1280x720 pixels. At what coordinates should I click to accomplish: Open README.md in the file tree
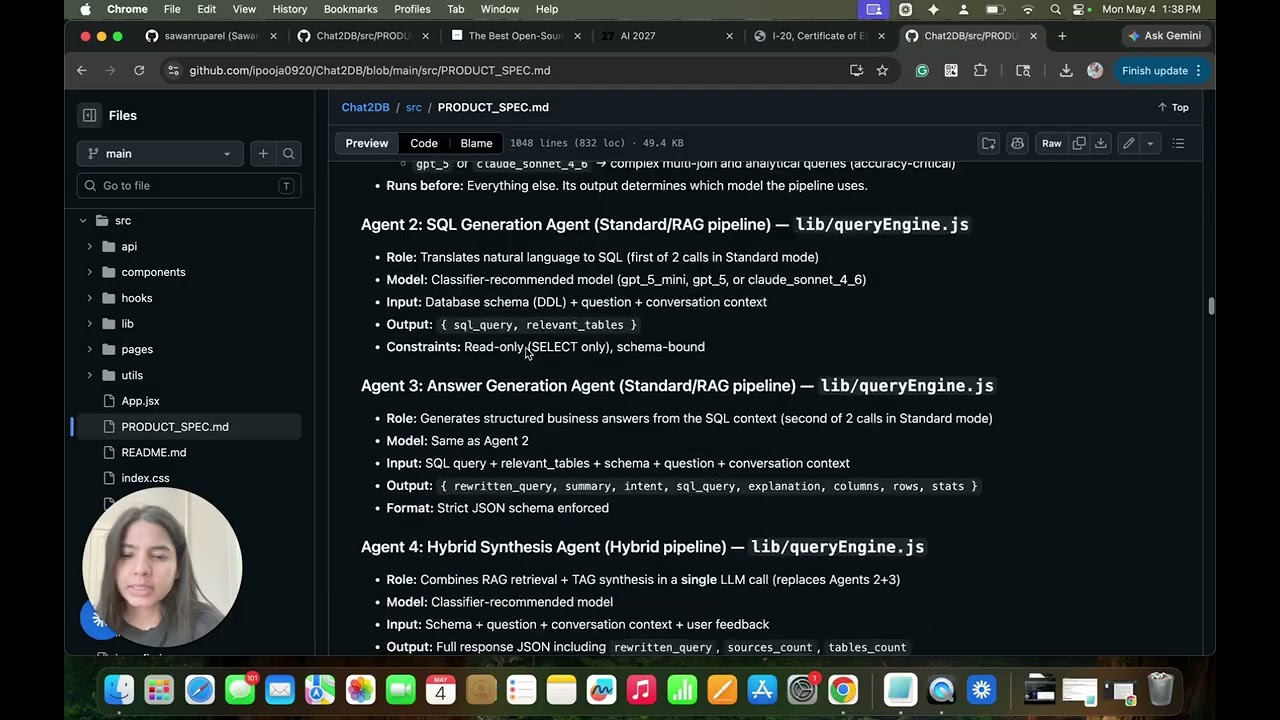coord(154,452)
